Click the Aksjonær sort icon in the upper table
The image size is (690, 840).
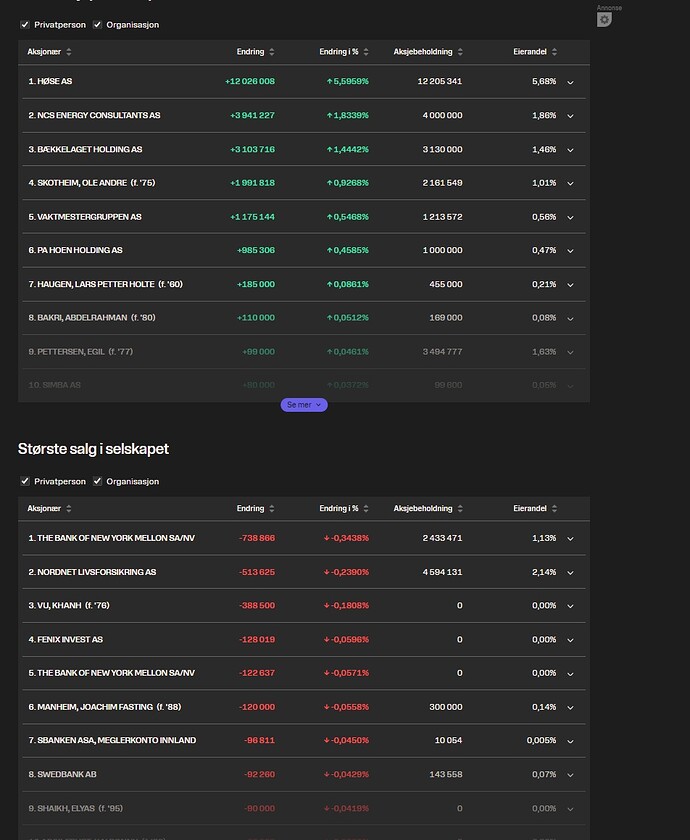69,52
